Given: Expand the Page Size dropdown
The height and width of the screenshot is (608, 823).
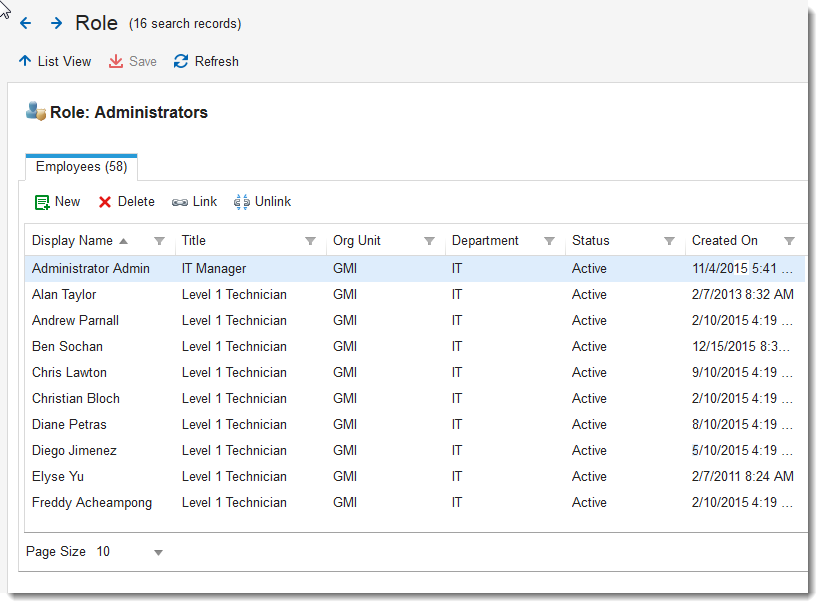Looking at the screenshot, I should 158,552.
